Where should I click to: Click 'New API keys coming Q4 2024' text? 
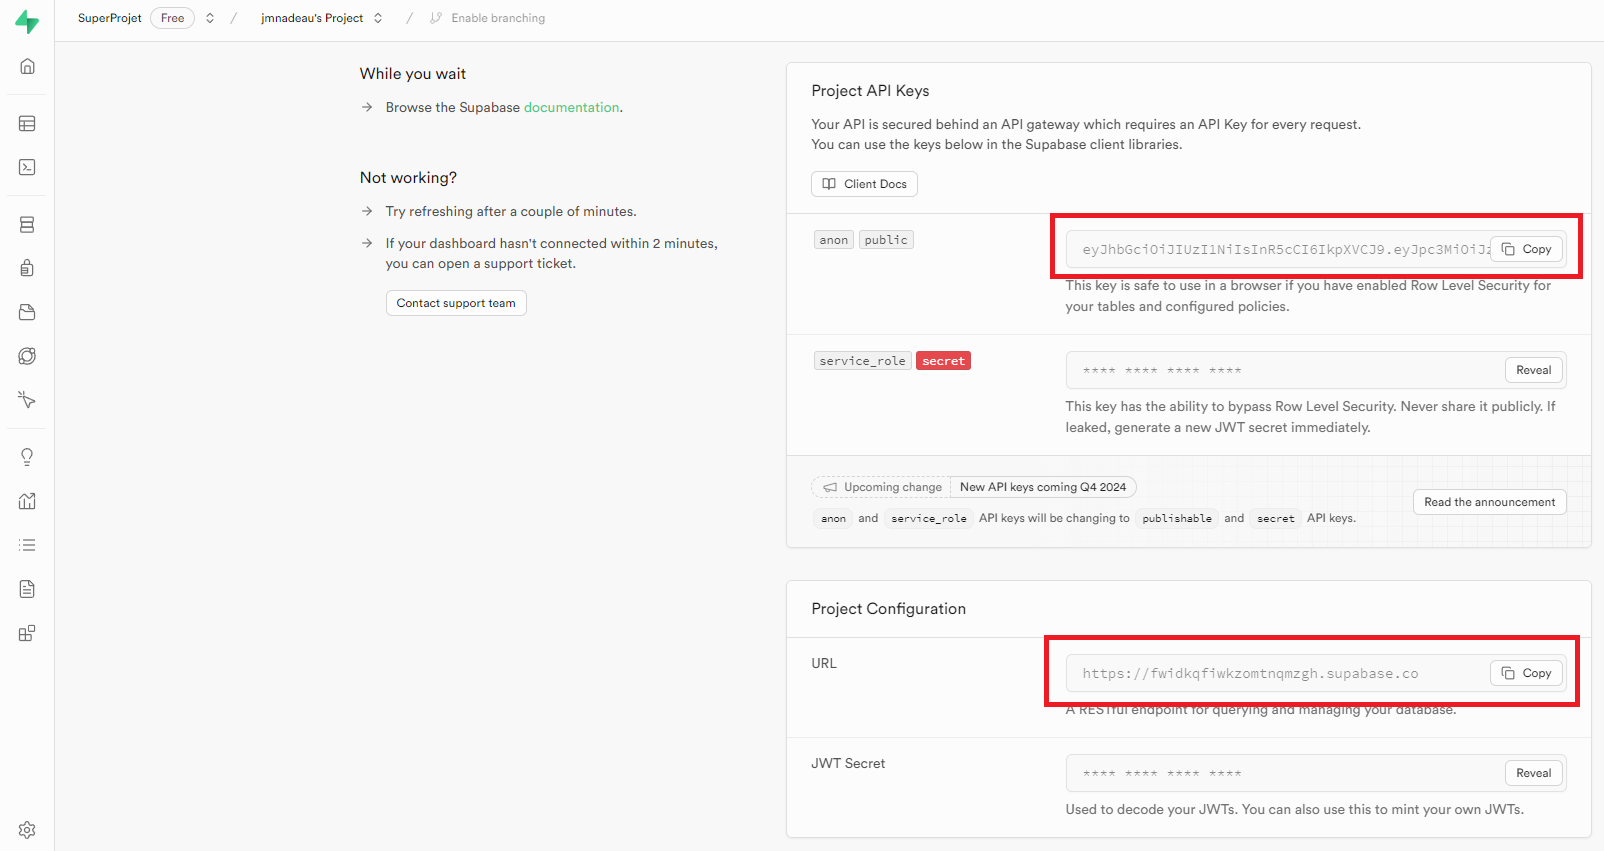click(1043, 487)
